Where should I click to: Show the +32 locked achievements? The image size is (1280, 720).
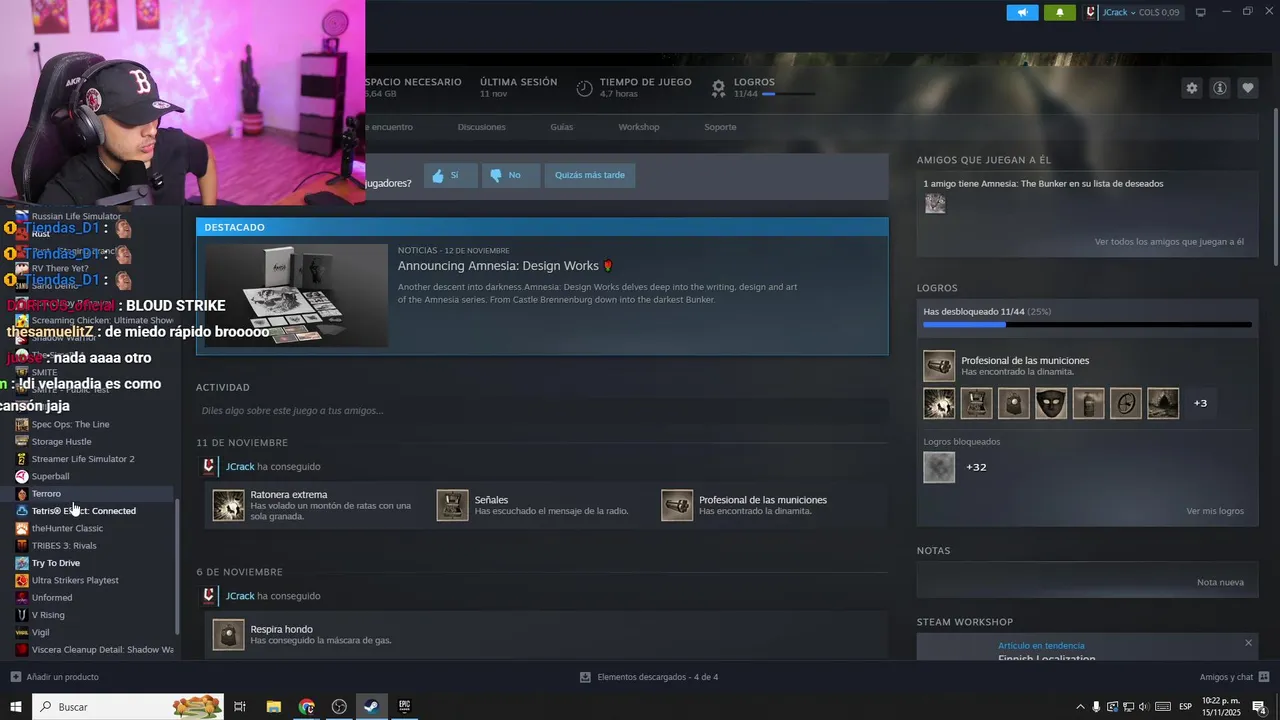[976, 467]
